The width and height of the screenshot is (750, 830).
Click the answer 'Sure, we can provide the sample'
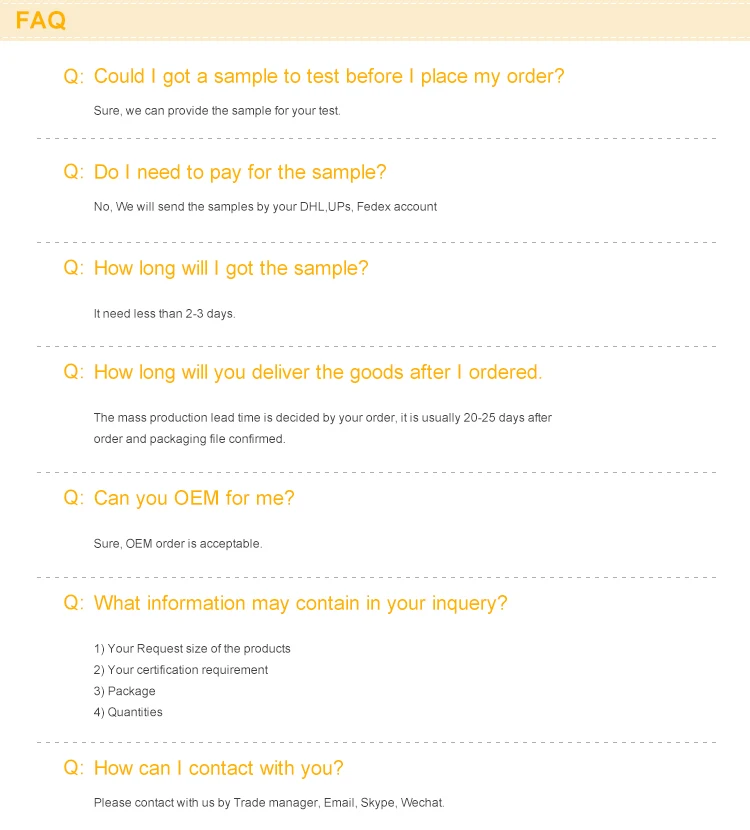coord(217,110)
